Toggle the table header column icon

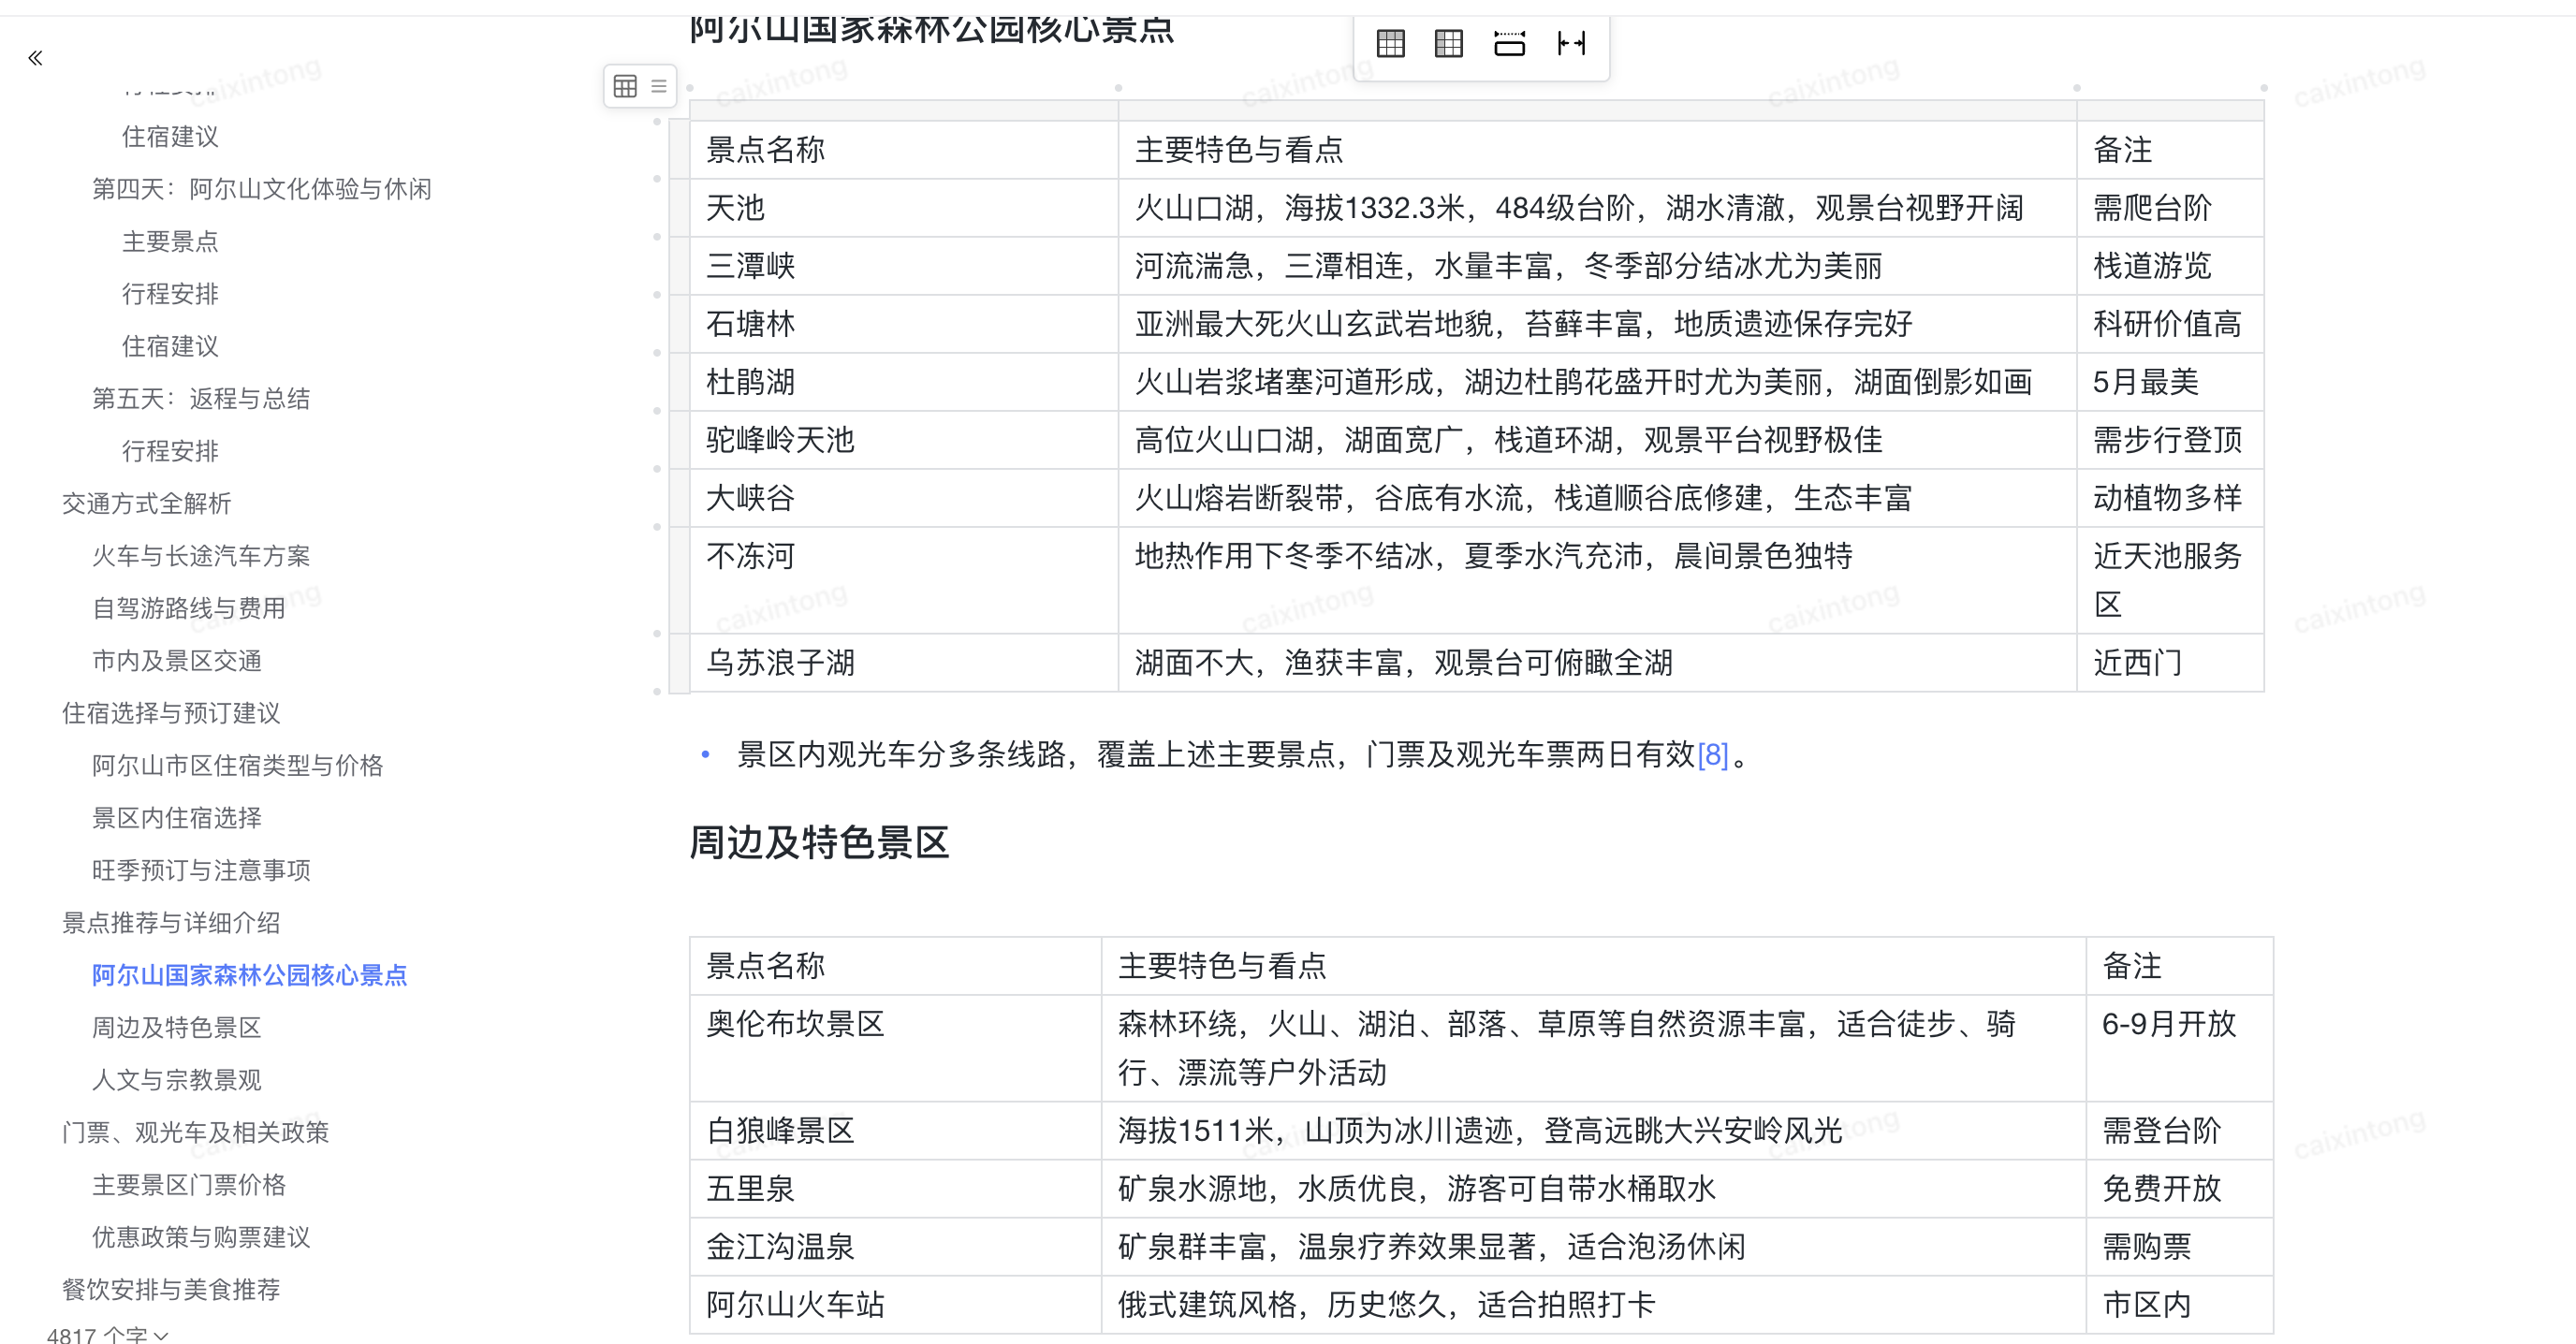coord(1447,43)
